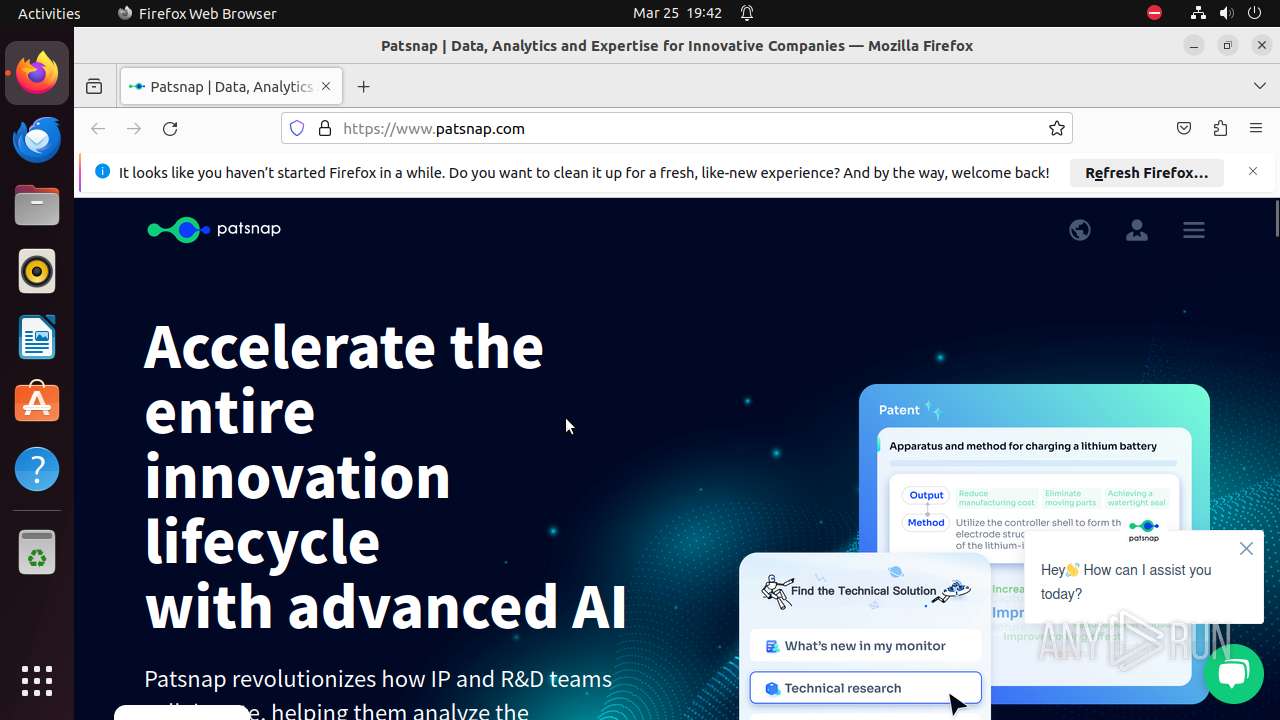Click the notifications bell icon

pyautogui.click(x=747, y=13)
